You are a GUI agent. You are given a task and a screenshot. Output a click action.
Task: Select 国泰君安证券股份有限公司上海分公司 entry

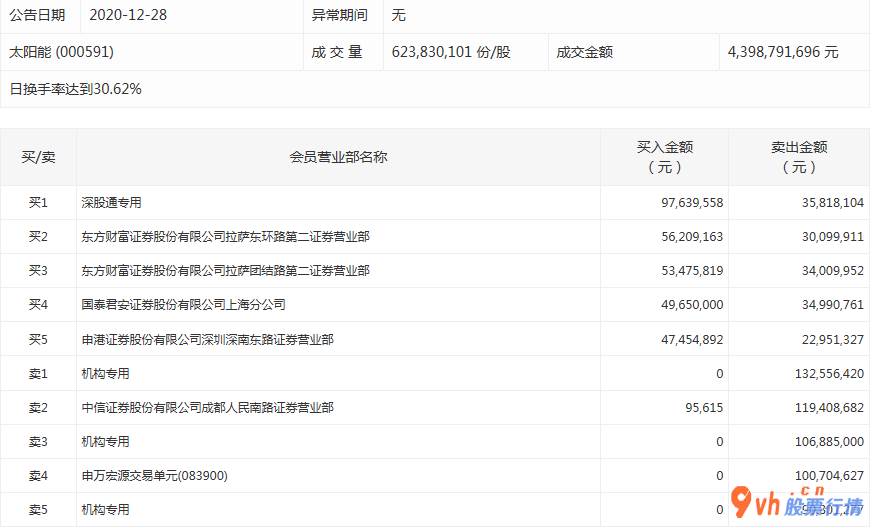pyautogui.click(x=183, y=305)
